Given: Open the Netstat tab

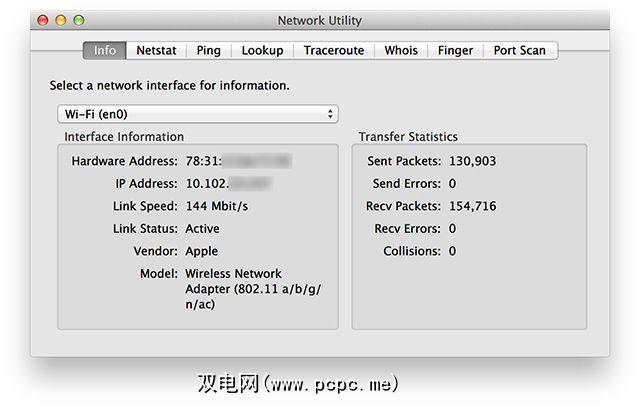Looking at the screenshot, I should pyautogui.click(x=158, y=50).
